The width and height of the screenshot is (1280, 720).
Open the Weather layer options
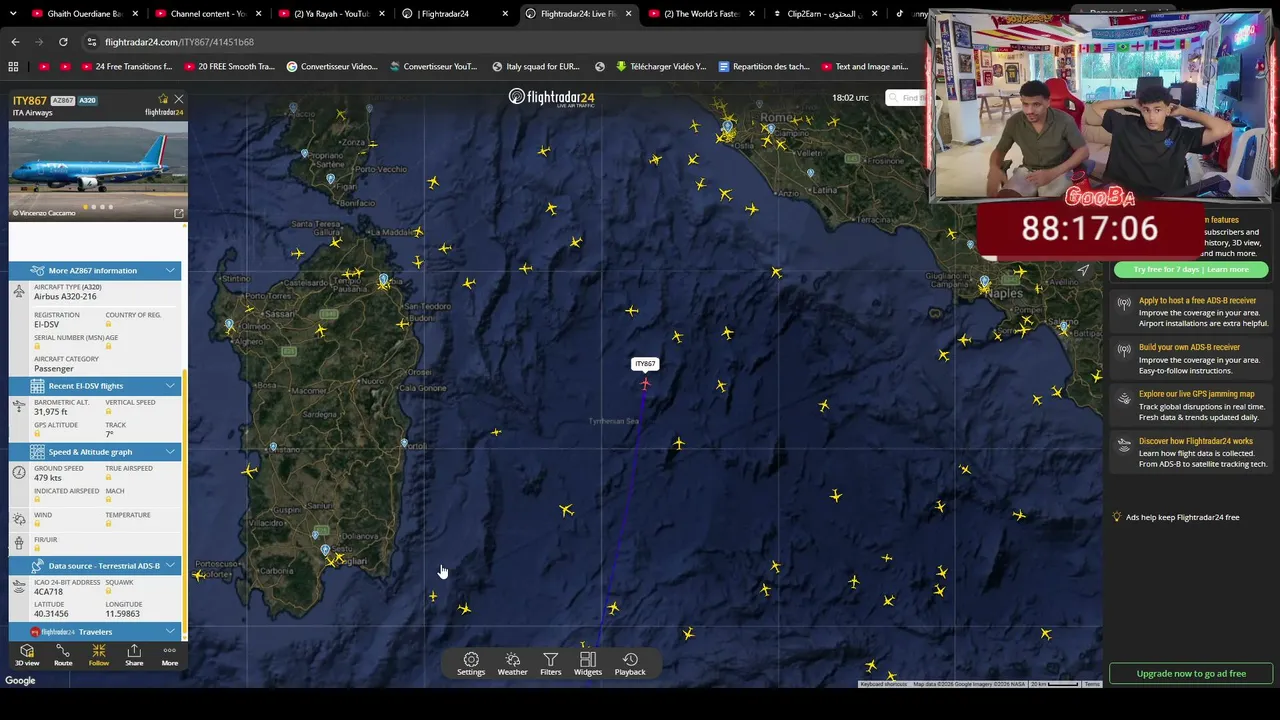(512, 664)
